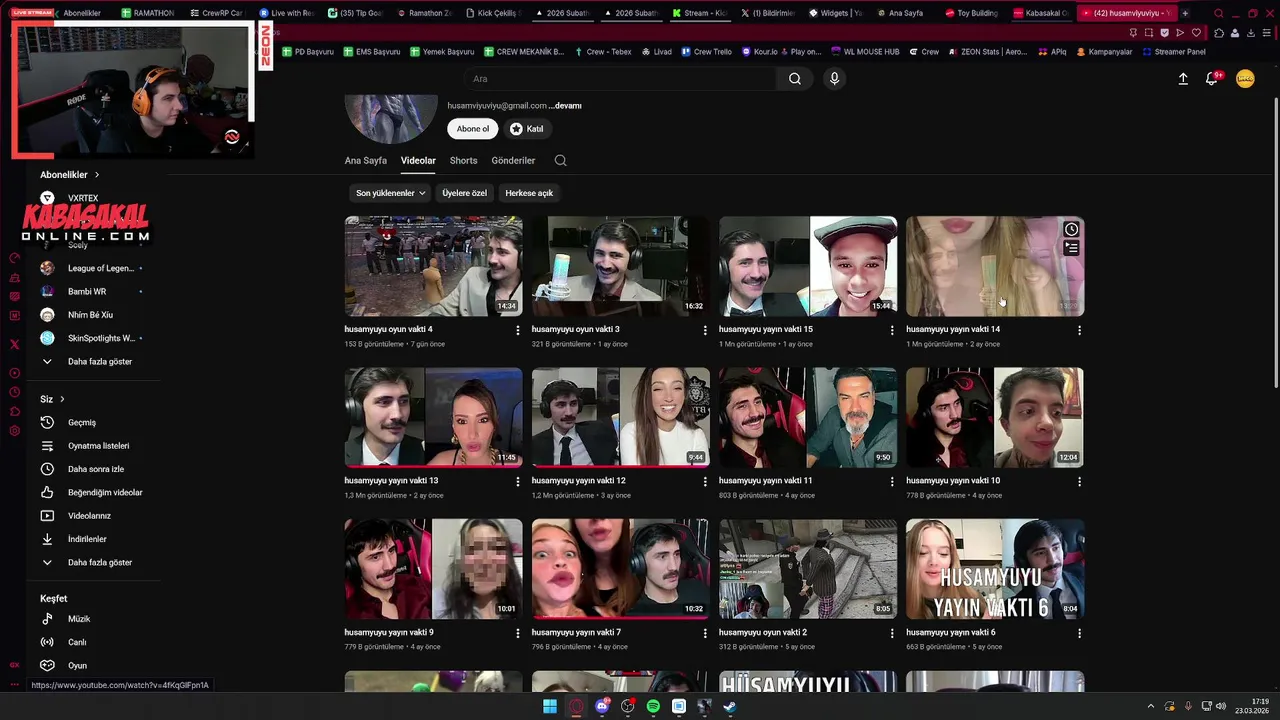Open the upload/create icon in YouTube header

(1183, 79)
